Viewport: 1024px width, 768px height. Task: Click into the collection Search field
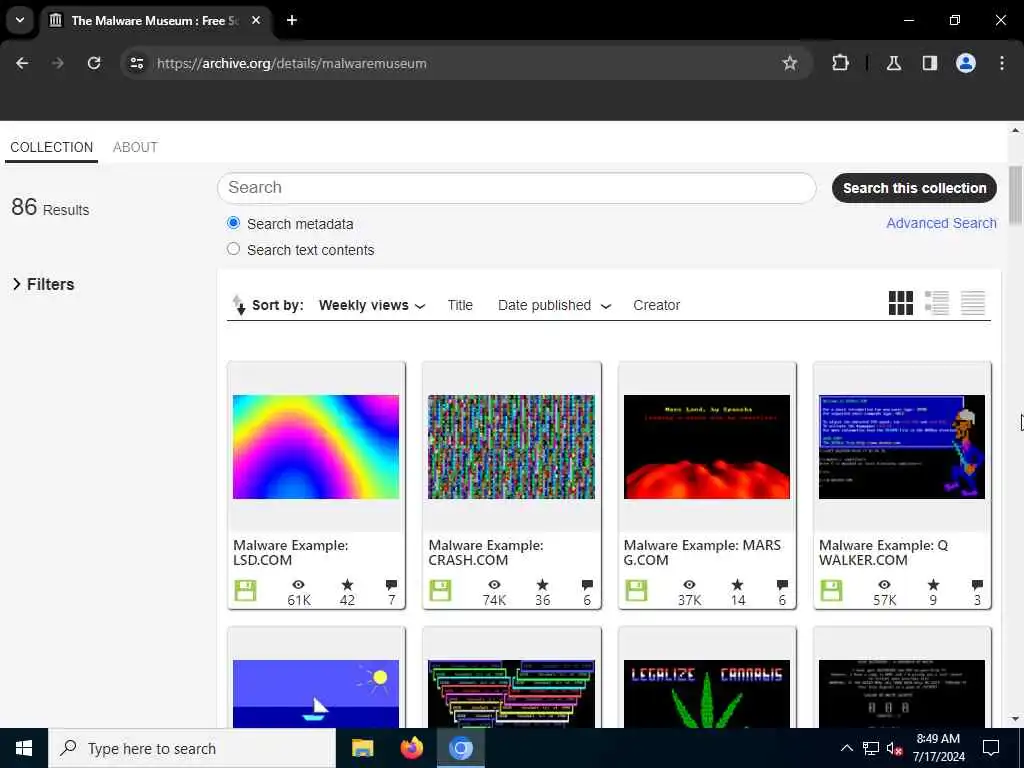tap(516, 187)
